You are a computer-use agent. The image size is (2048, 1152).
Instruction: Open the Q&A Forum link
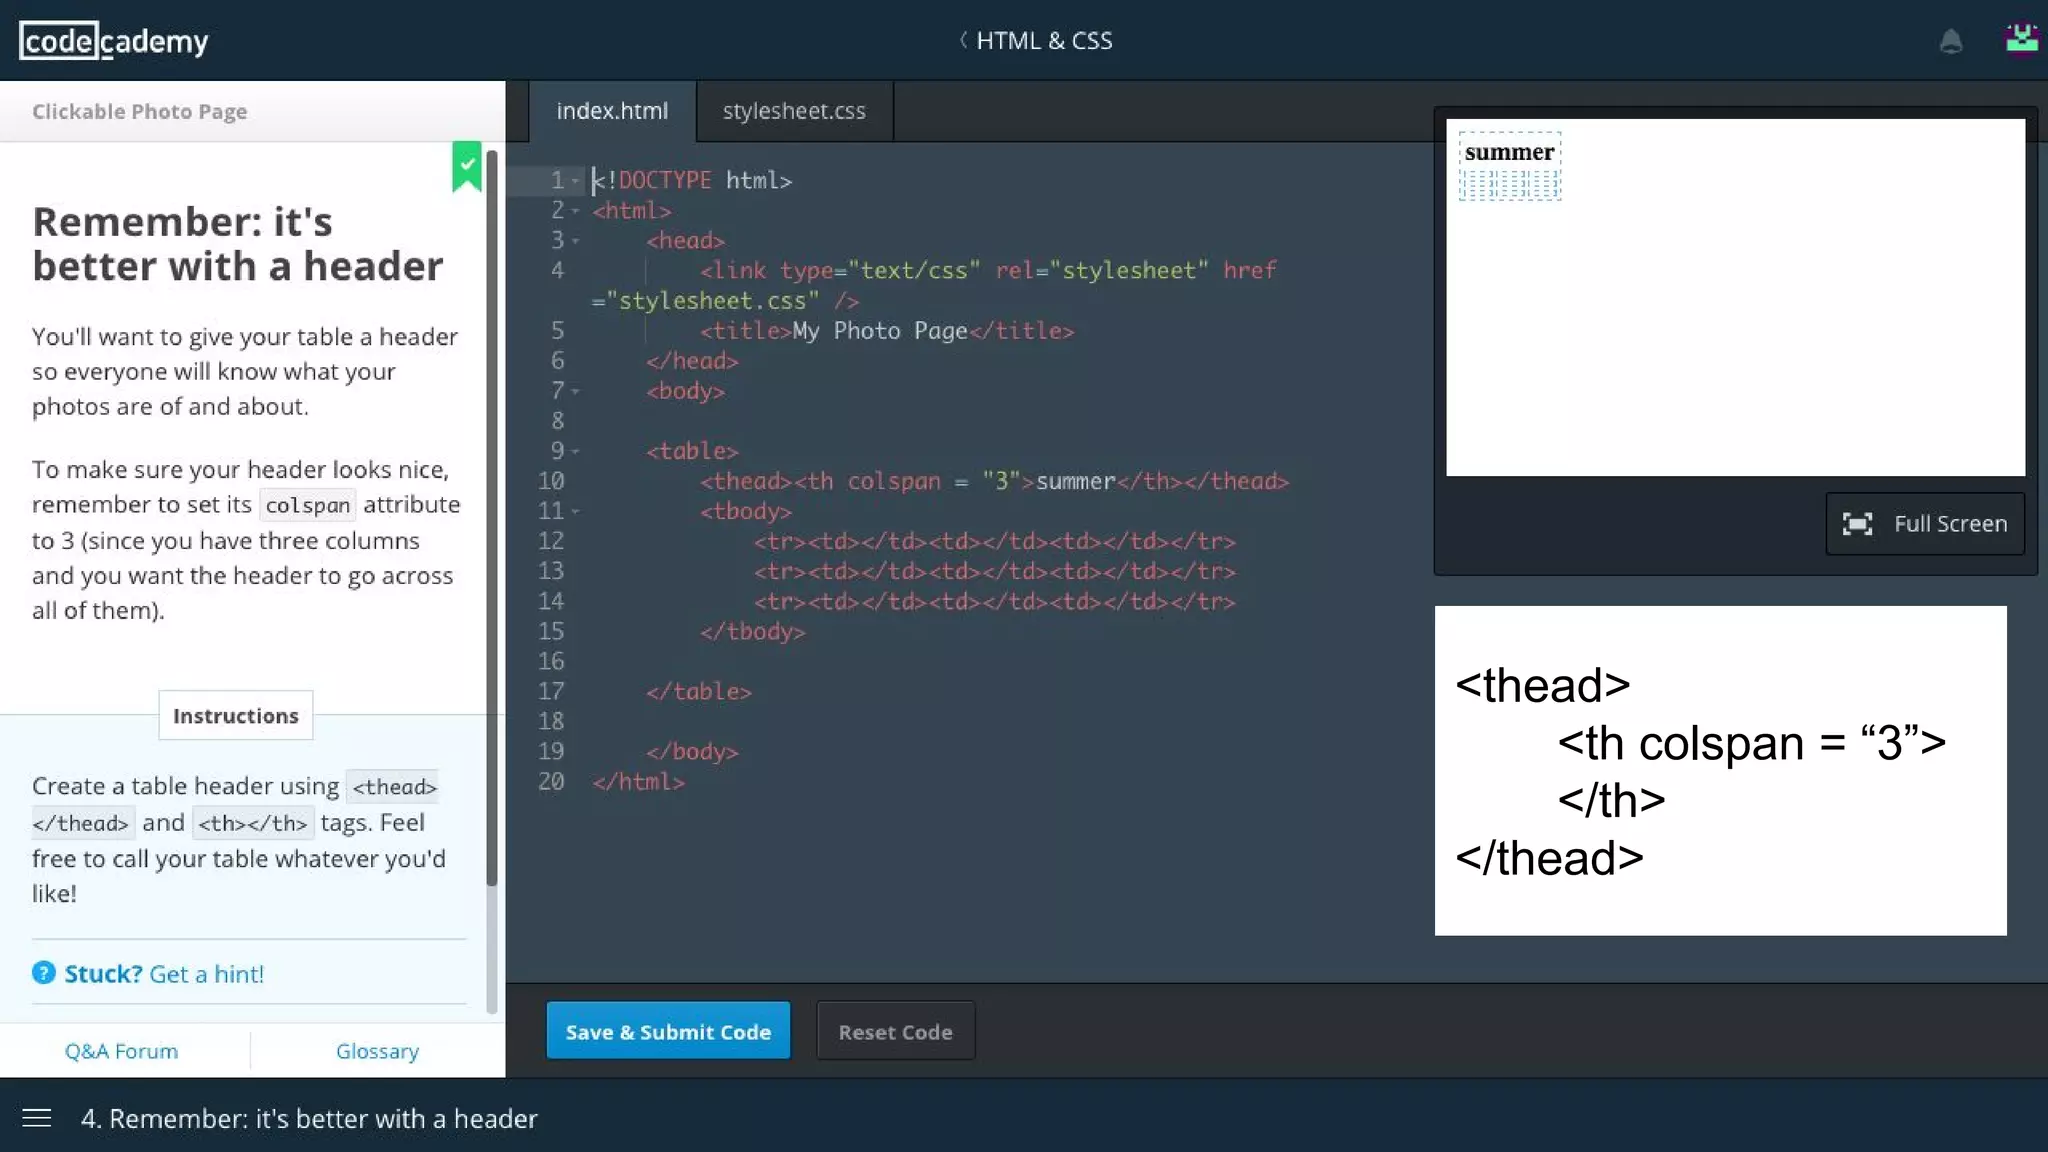click(121, 1051)
